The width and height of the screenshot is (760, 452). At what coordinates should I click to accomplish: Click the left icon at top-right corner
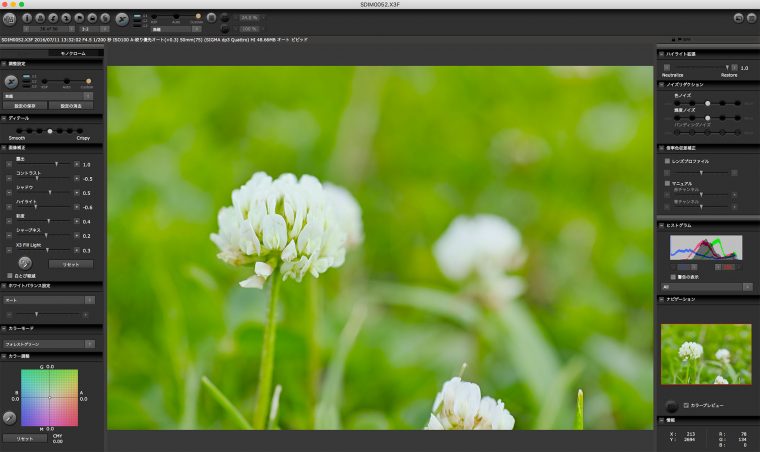tap(738, 18)
